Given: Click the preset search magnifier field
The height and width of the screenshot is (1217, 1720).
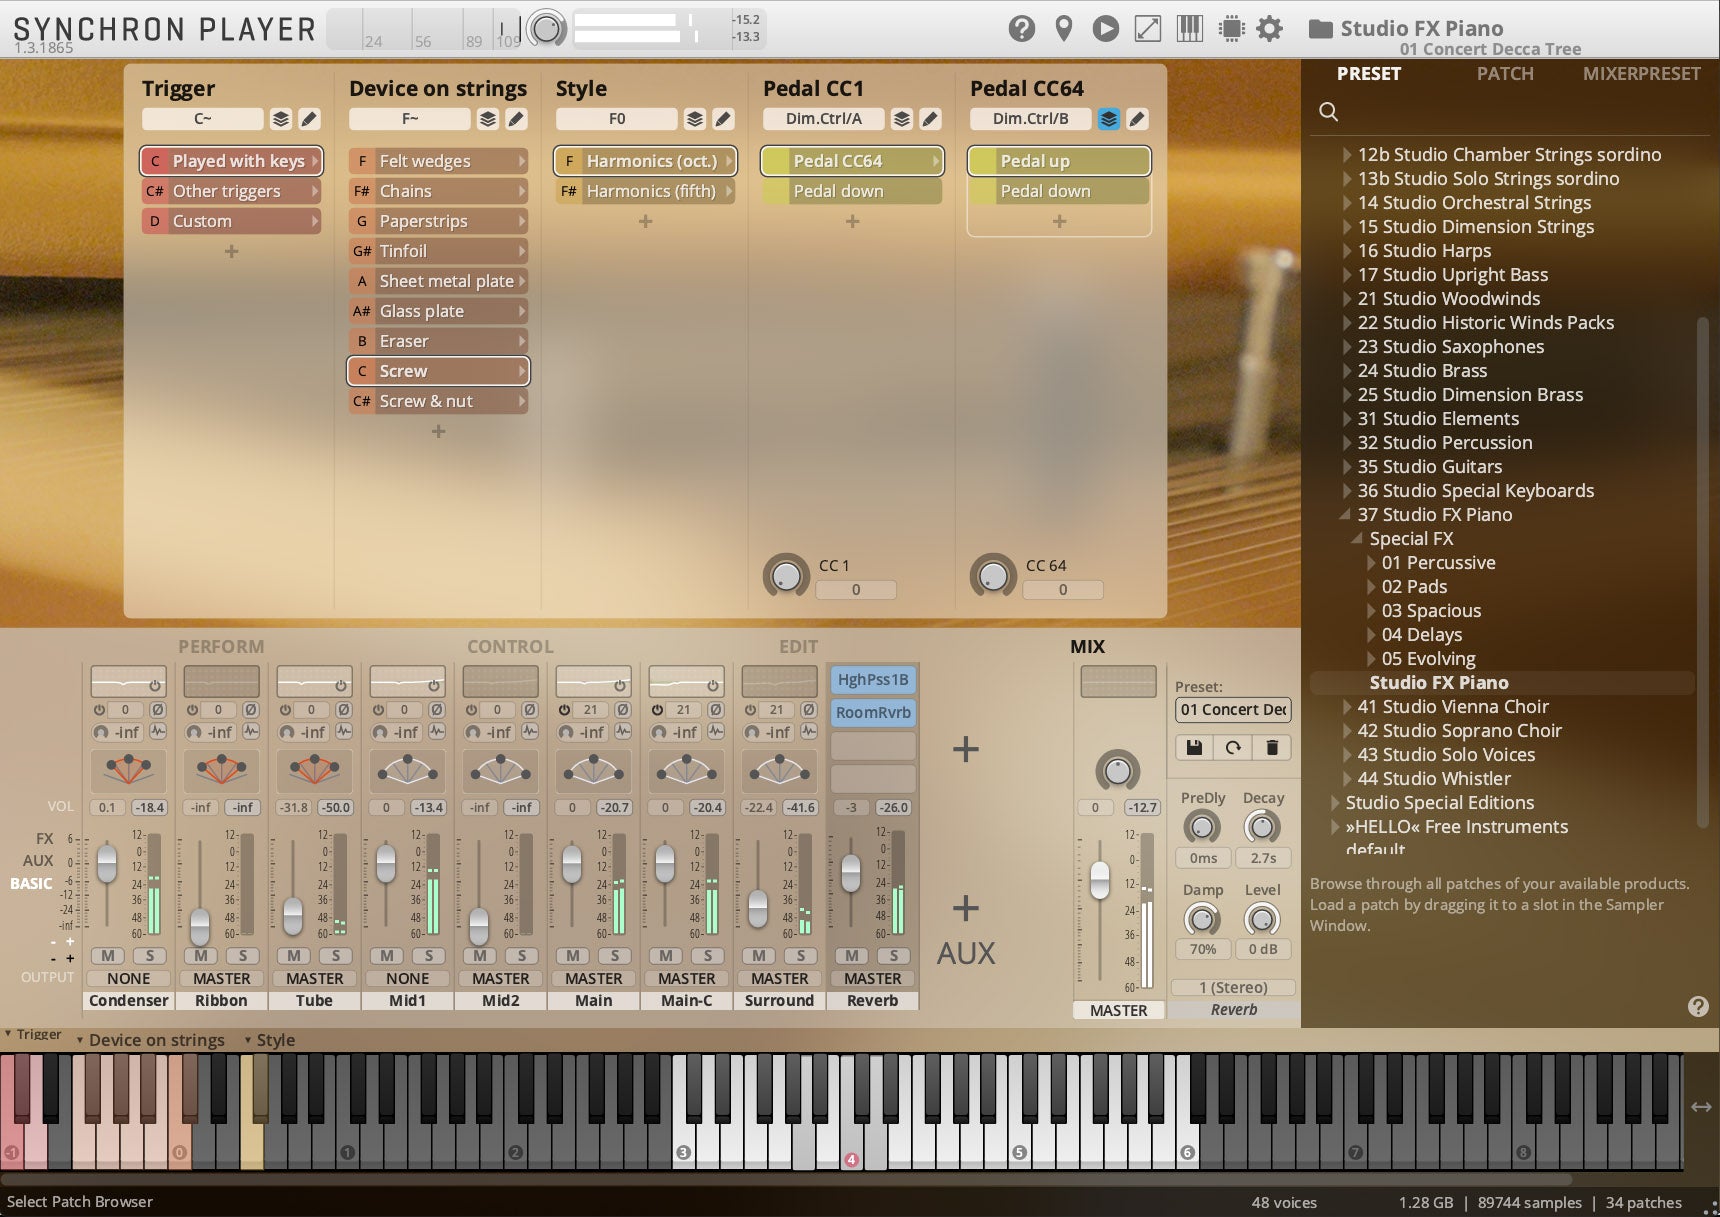Looking at the screenshot, I should pos(1329,112).
